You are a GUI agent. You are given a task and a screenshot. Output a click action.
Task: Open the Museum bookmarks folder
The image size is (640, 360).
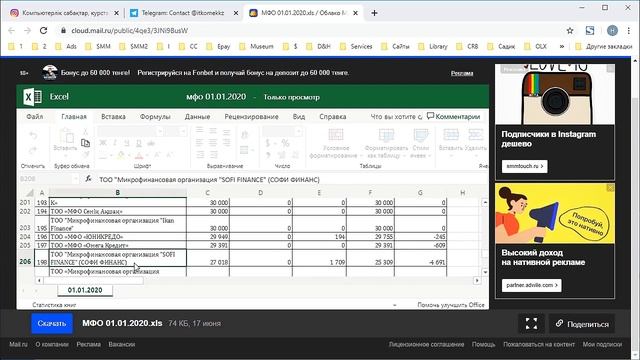pos(256,47)
